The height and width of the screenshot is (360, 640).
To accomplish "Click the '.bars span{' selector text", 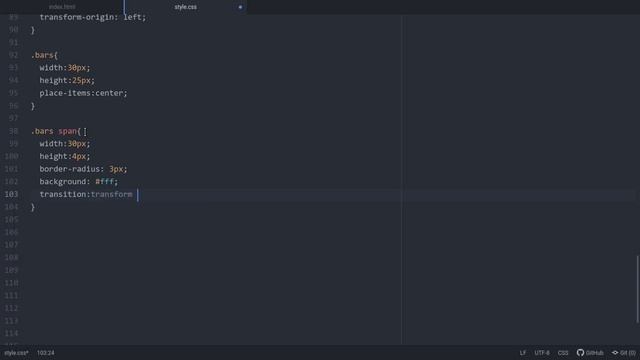I will point(56,131).
